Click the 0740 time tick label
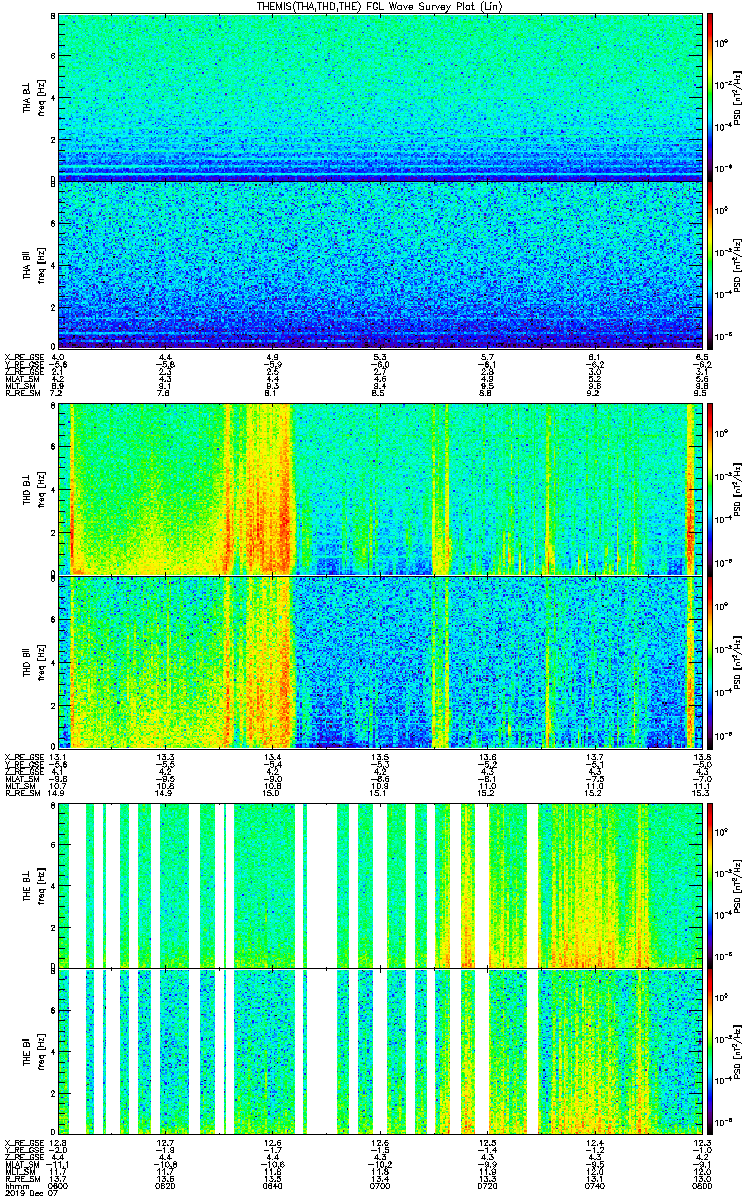 pos(596,1185)
